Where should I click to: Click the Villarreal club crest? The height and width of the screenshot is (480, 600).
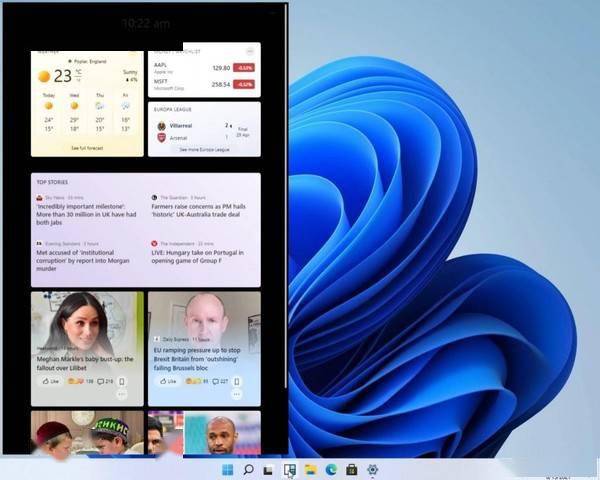point(161,126)
